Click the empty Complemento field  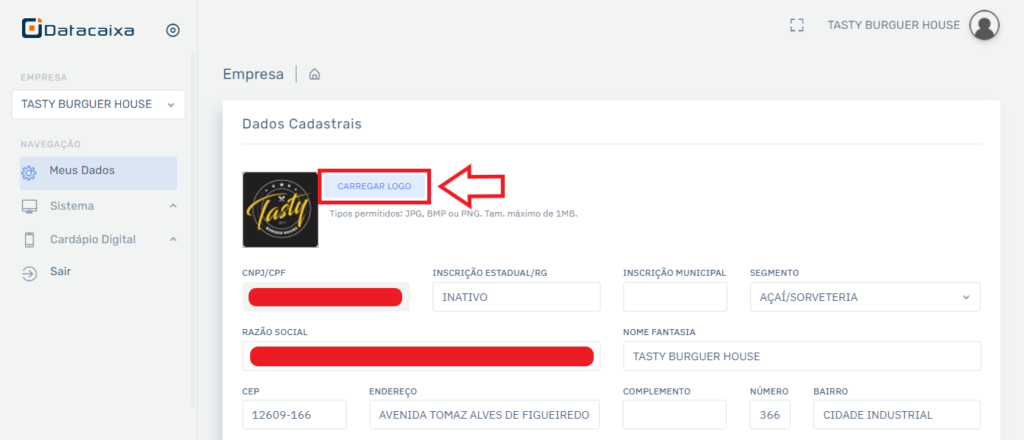(x=675, y=415)
